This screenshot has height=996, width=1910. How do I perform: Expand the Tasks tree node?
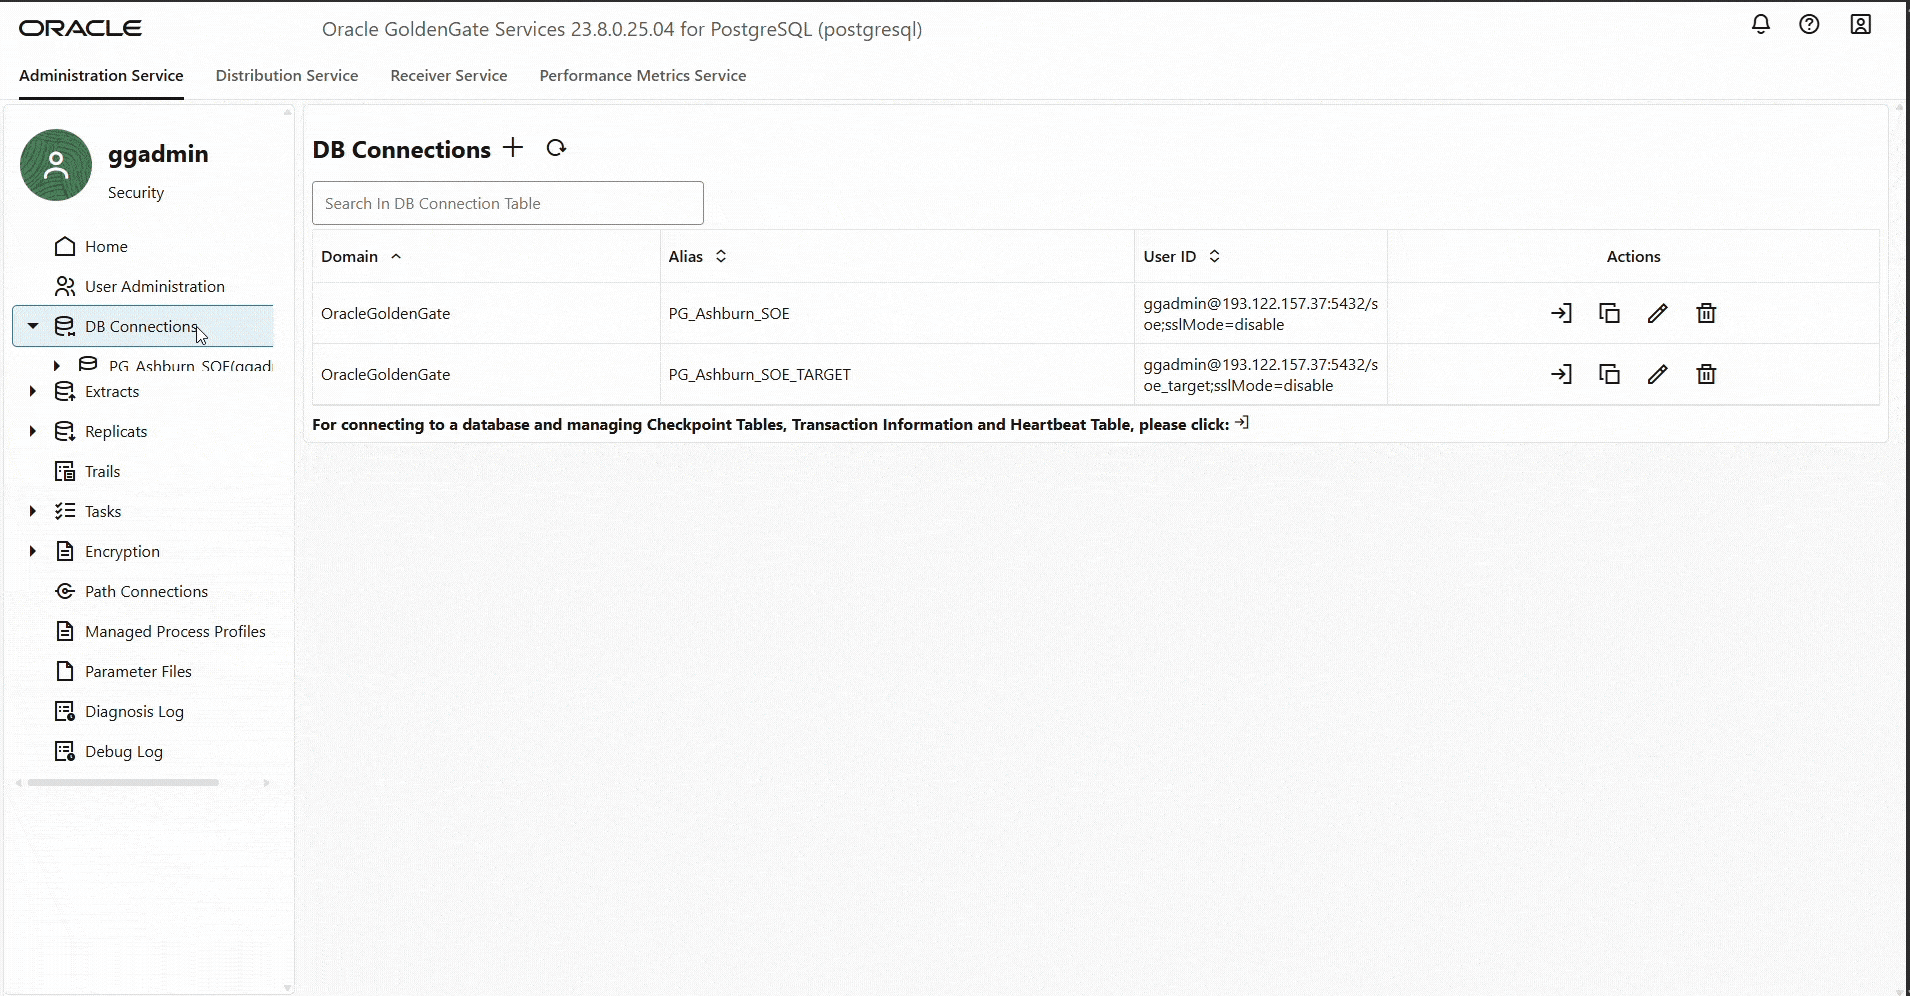pyautogui.click(x=33, y=511)
